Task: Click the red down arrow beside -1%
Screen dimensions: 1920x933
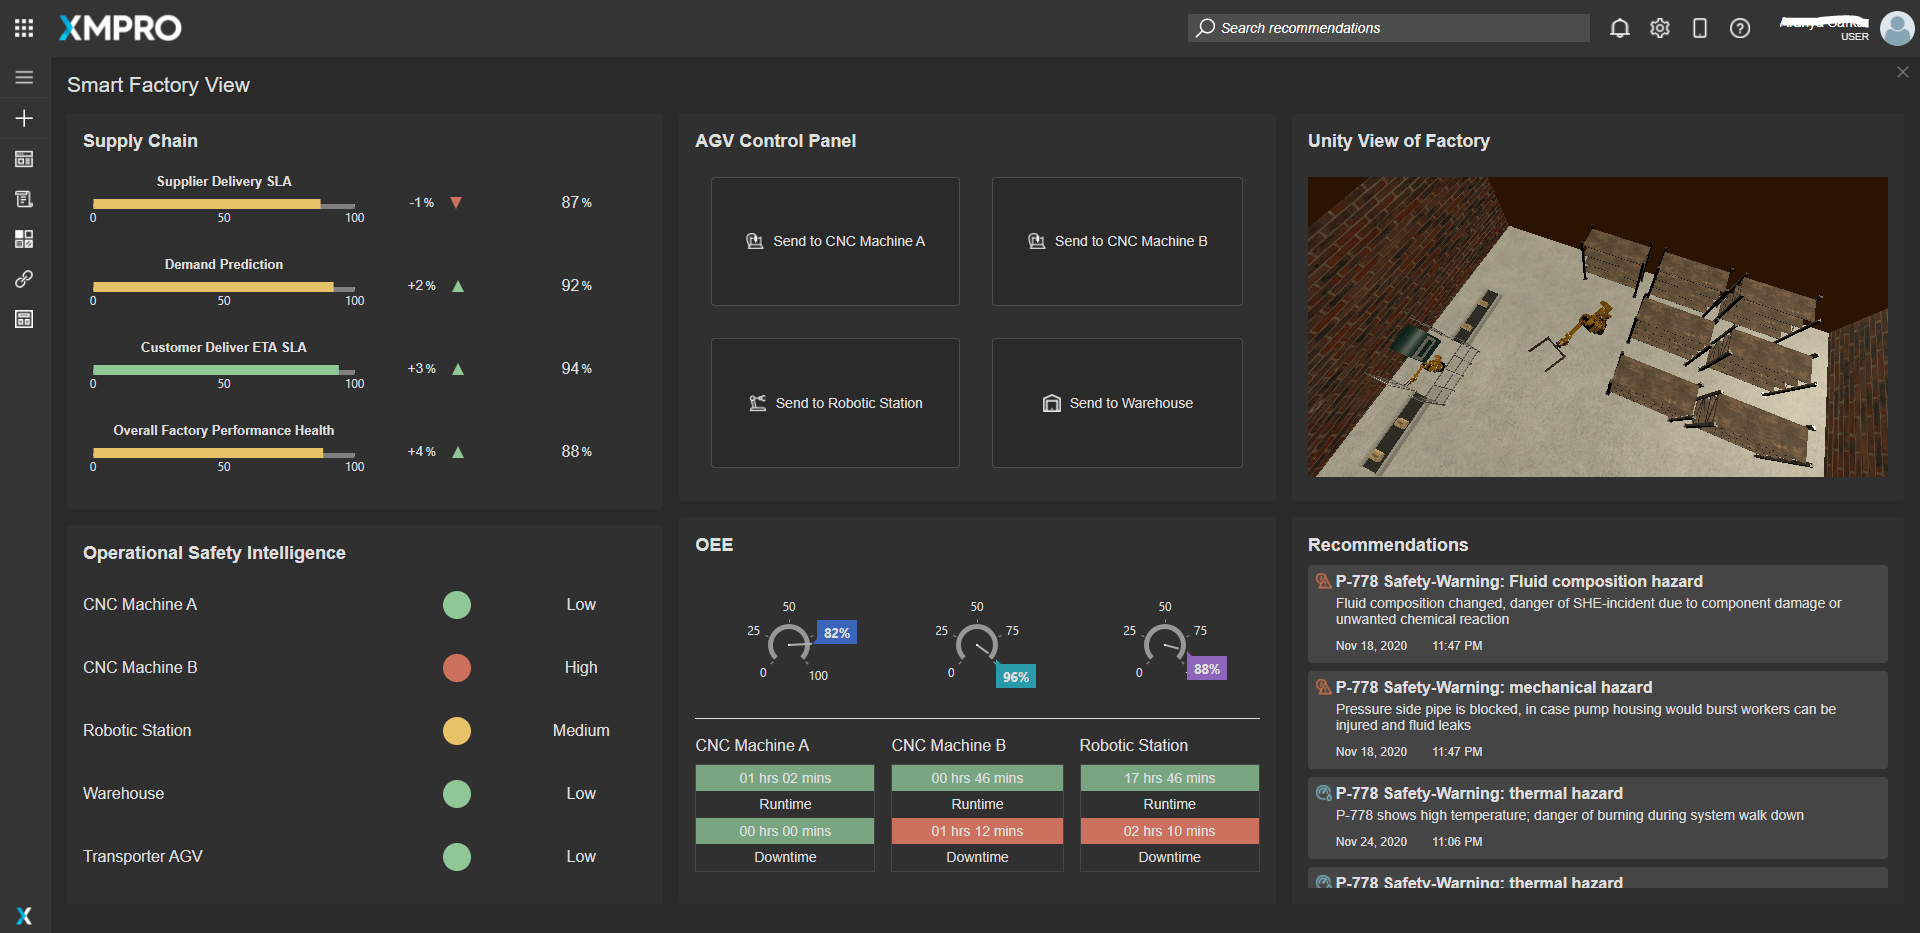Action: [x=456, y=203]
